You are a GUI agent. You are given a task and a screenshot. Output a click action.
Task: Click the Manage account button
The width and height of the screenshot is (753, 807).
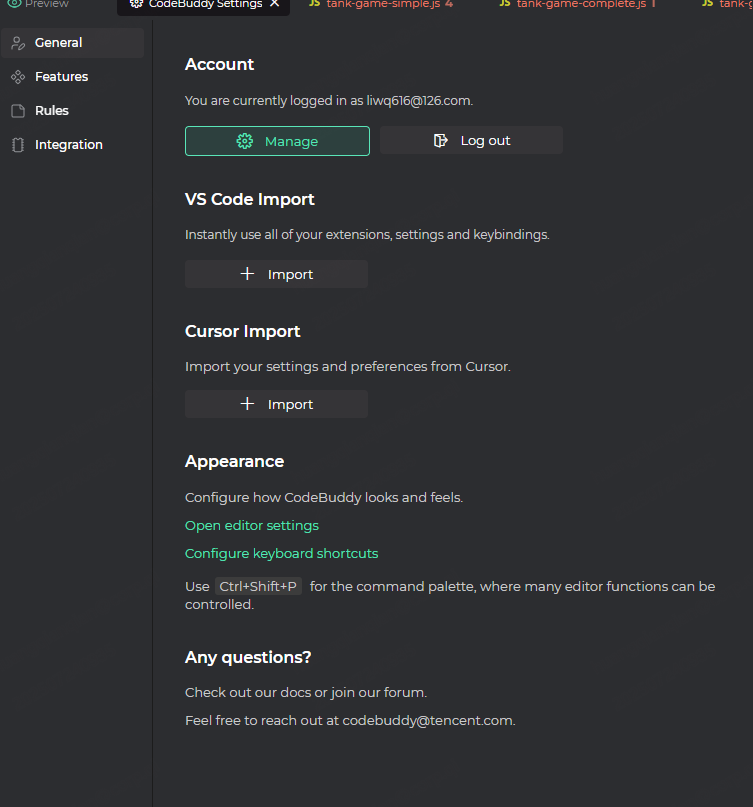(277, 141)
